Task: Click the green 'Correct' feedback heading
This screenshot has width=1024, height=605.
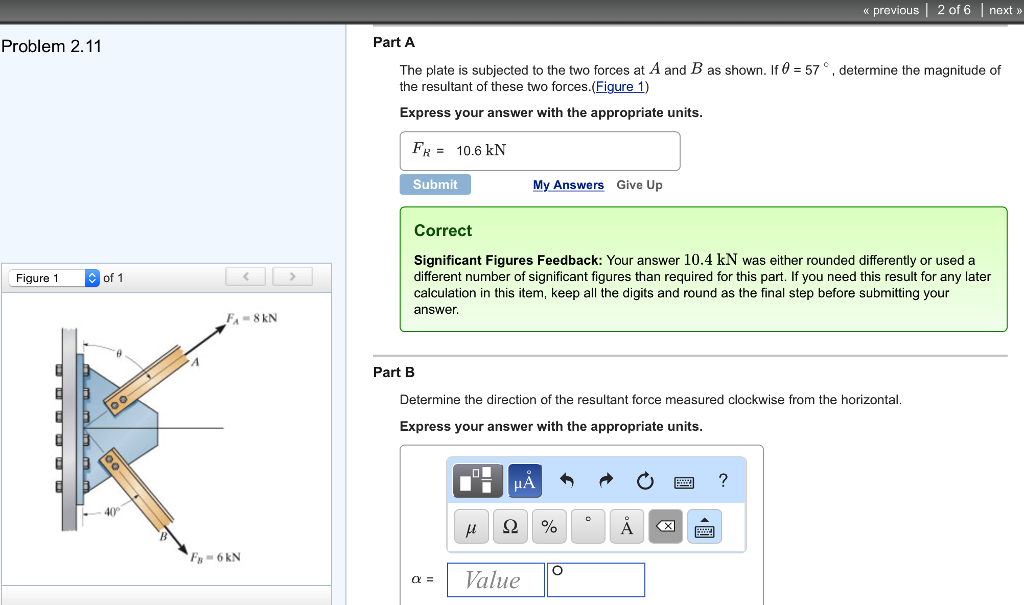Action: click(443, 231)
